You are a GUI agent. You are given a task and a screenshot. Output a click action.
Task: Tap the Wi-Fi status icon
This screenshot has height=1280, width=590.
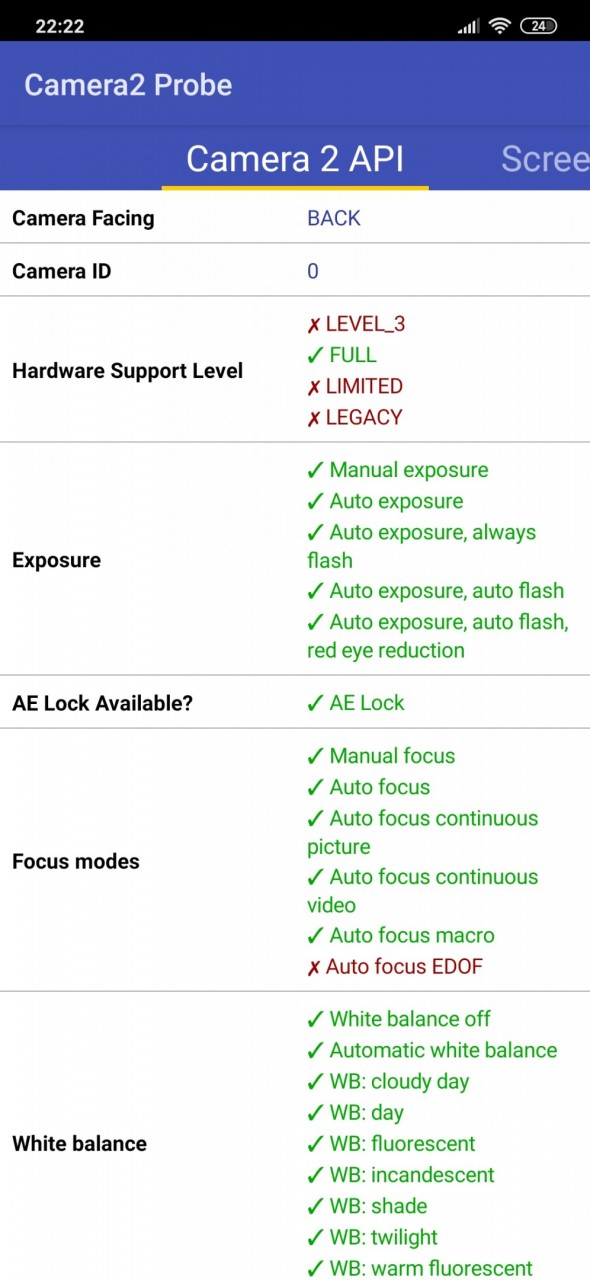(x=499, y=26)
